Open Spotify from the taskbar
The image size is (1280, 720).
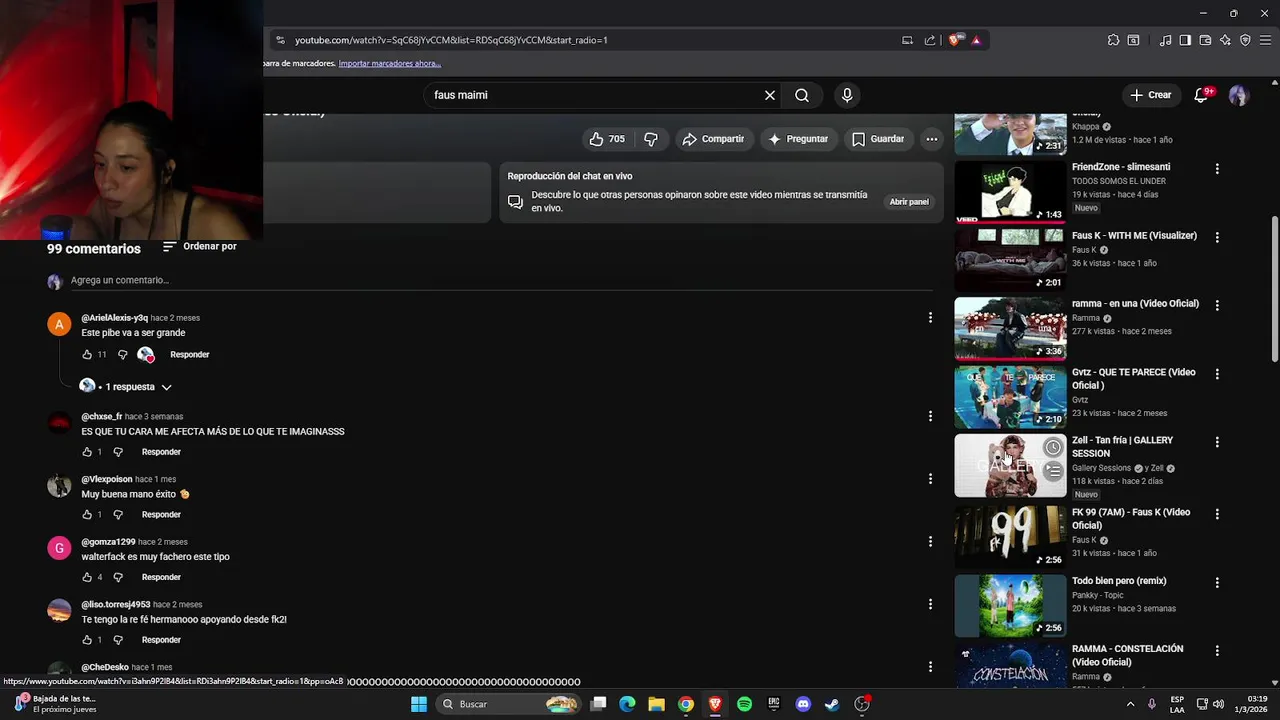[x=744, y=704]
